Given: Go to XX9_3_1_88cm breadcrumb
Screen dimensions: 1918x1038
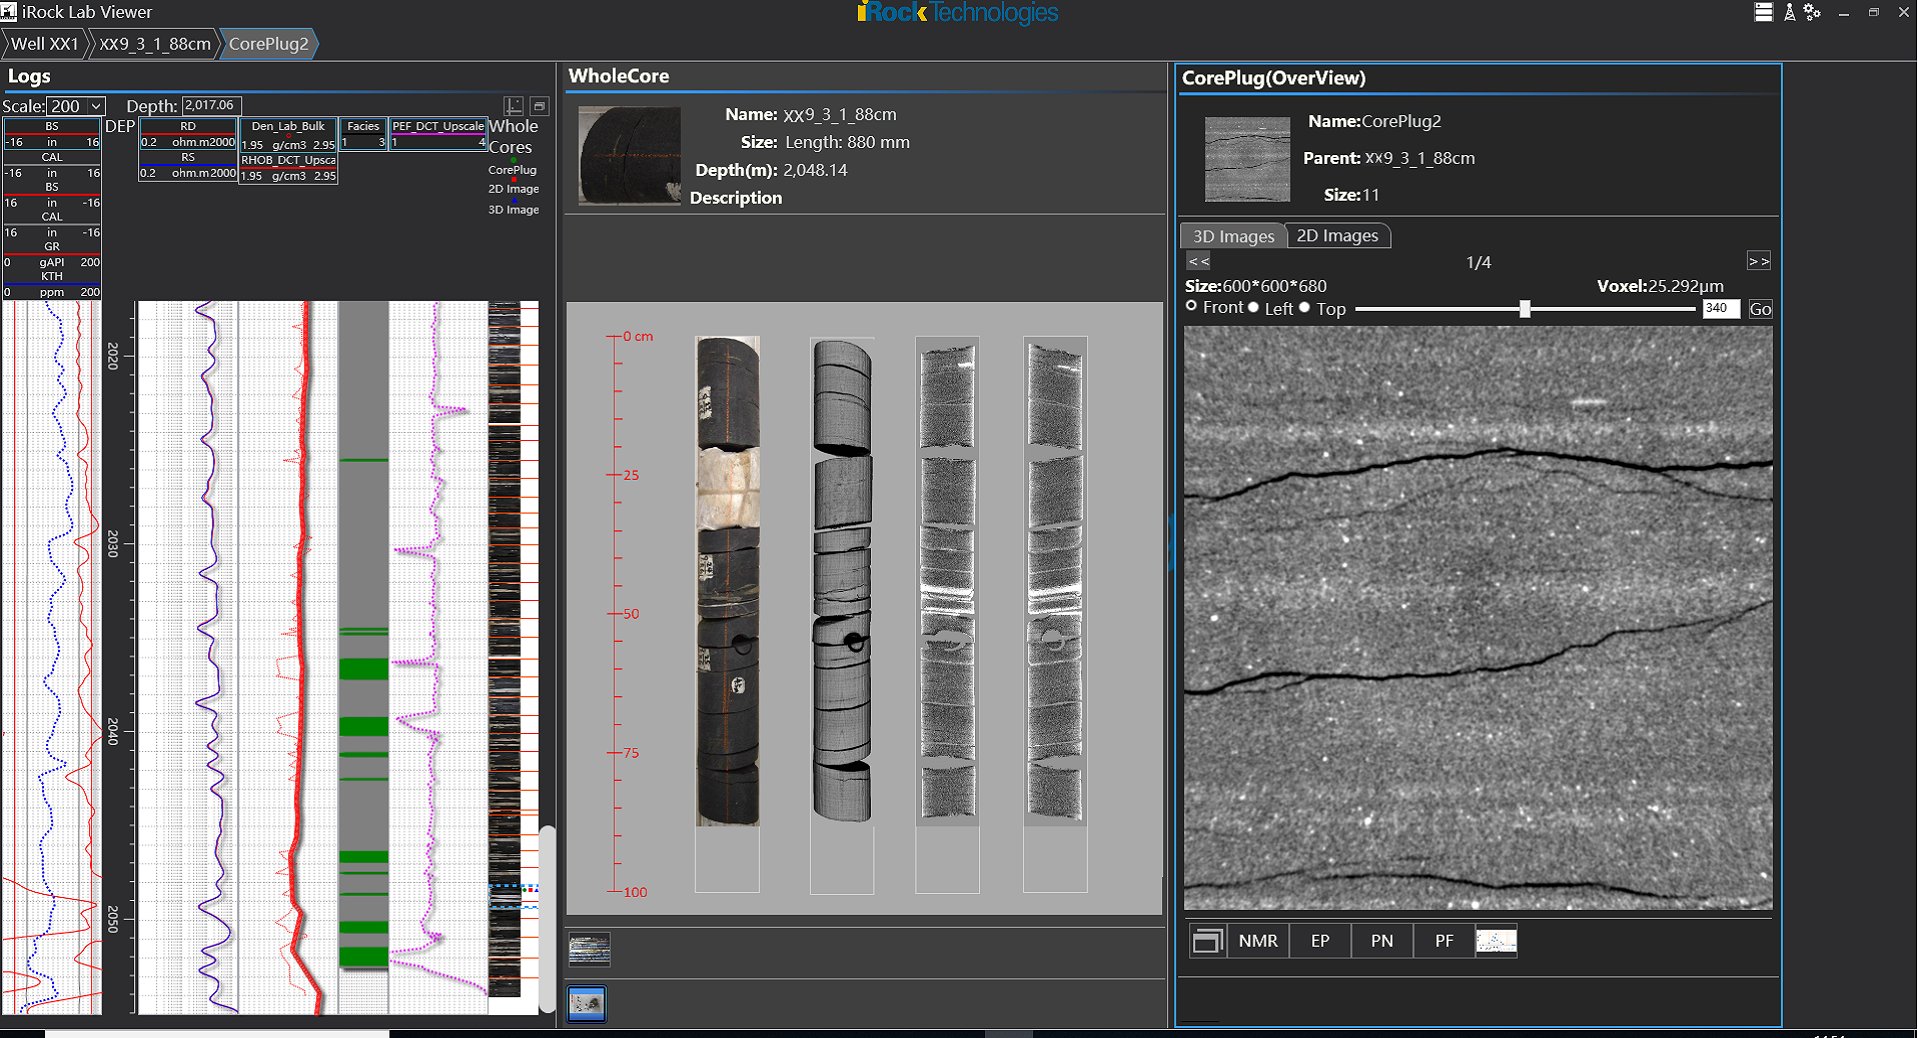Looking at the screenshot, I should tap(155, 44).
